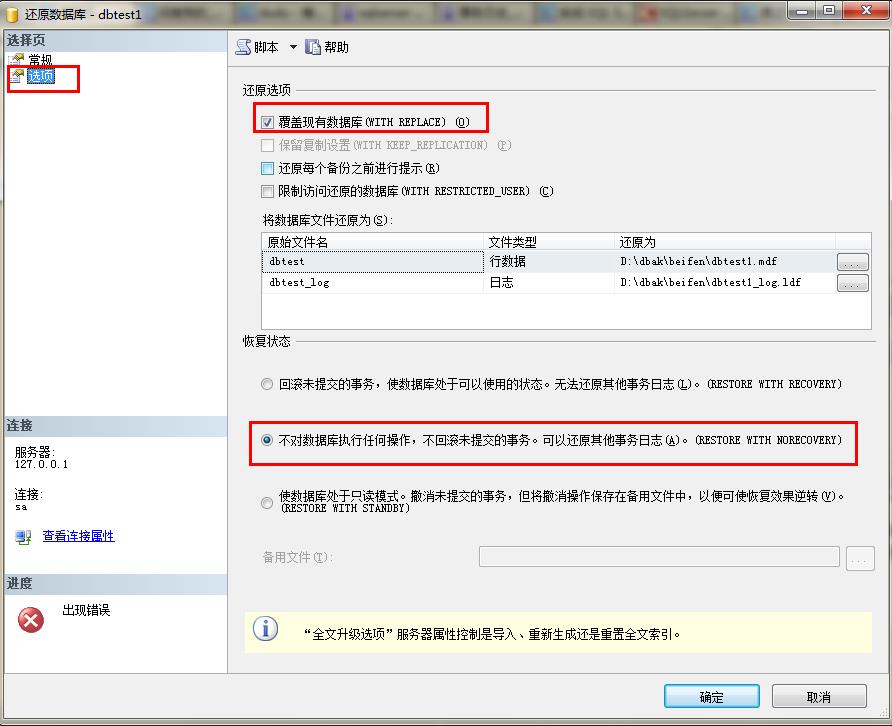Close the 还原数据库 dialog

pyautogui.click(x=866, y=10)
